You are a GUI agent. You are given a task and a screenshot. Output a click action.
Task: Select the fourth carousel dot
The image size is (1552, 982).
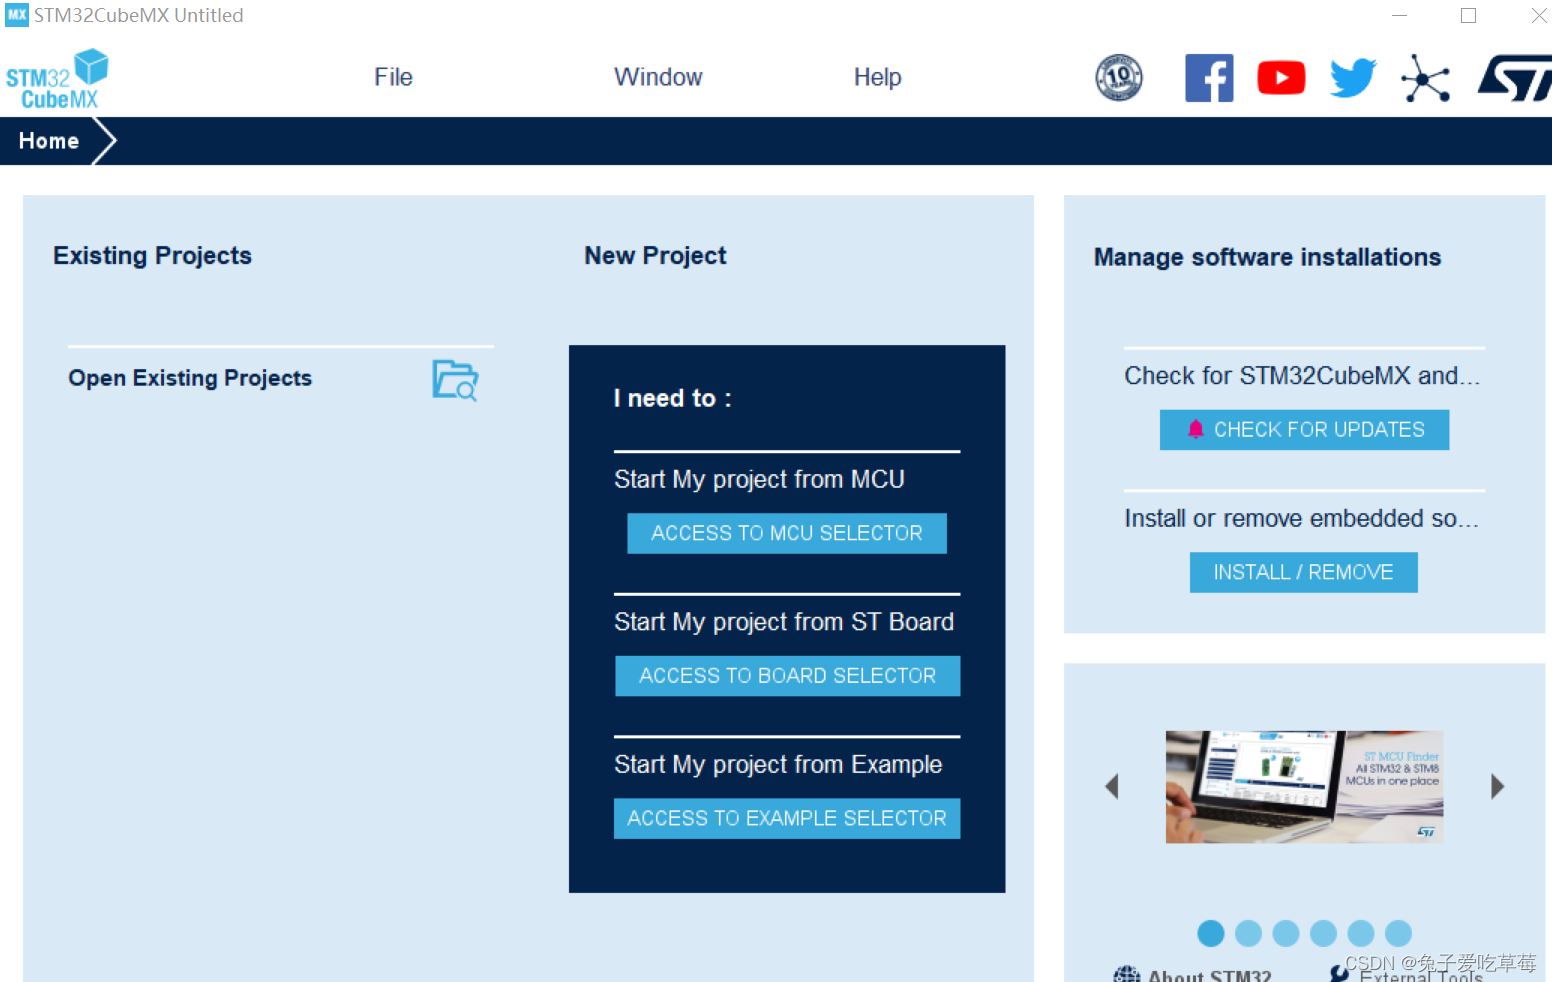pos(1323,933)
